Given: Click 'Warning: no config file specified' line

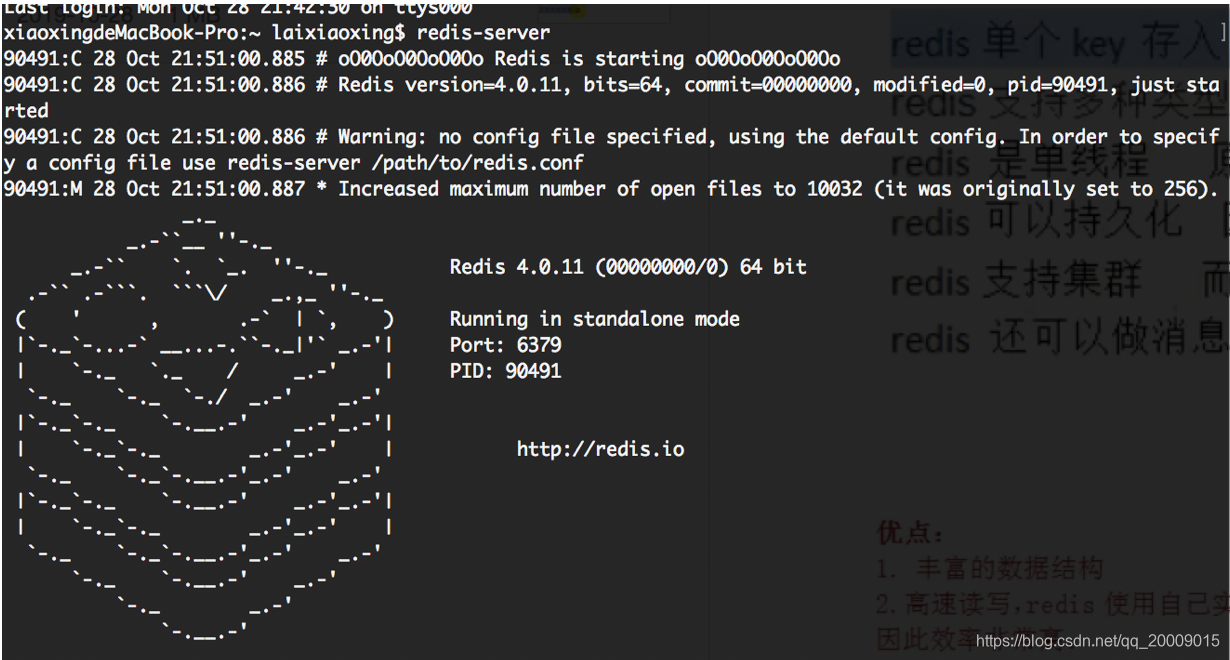Looking at the screenshot, I should [612, 149].
